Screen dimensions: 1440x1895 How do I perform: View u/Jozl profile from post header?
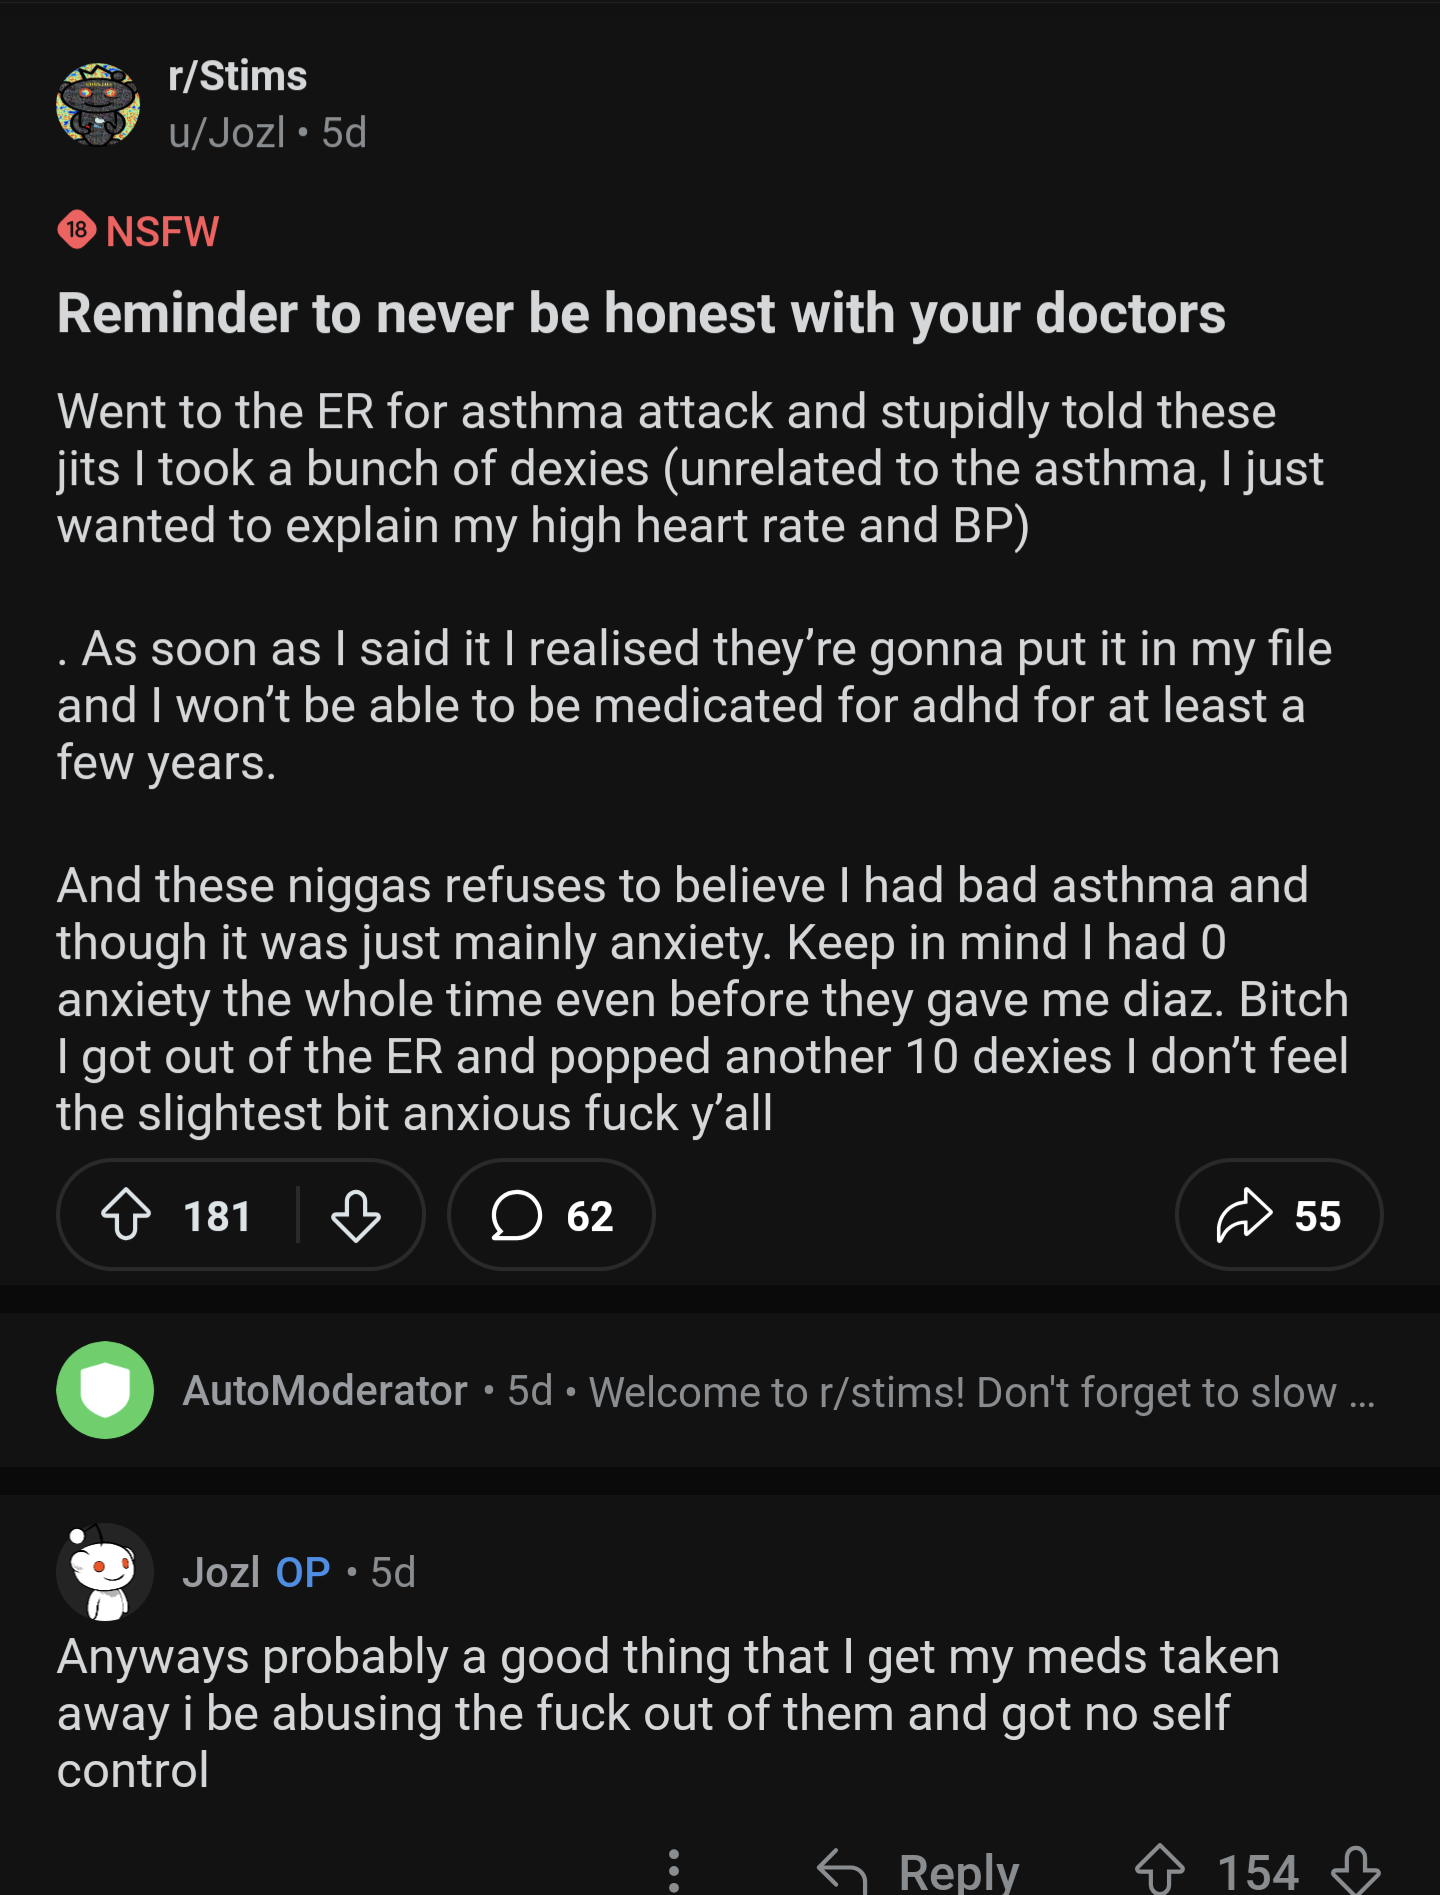[227, 133]
